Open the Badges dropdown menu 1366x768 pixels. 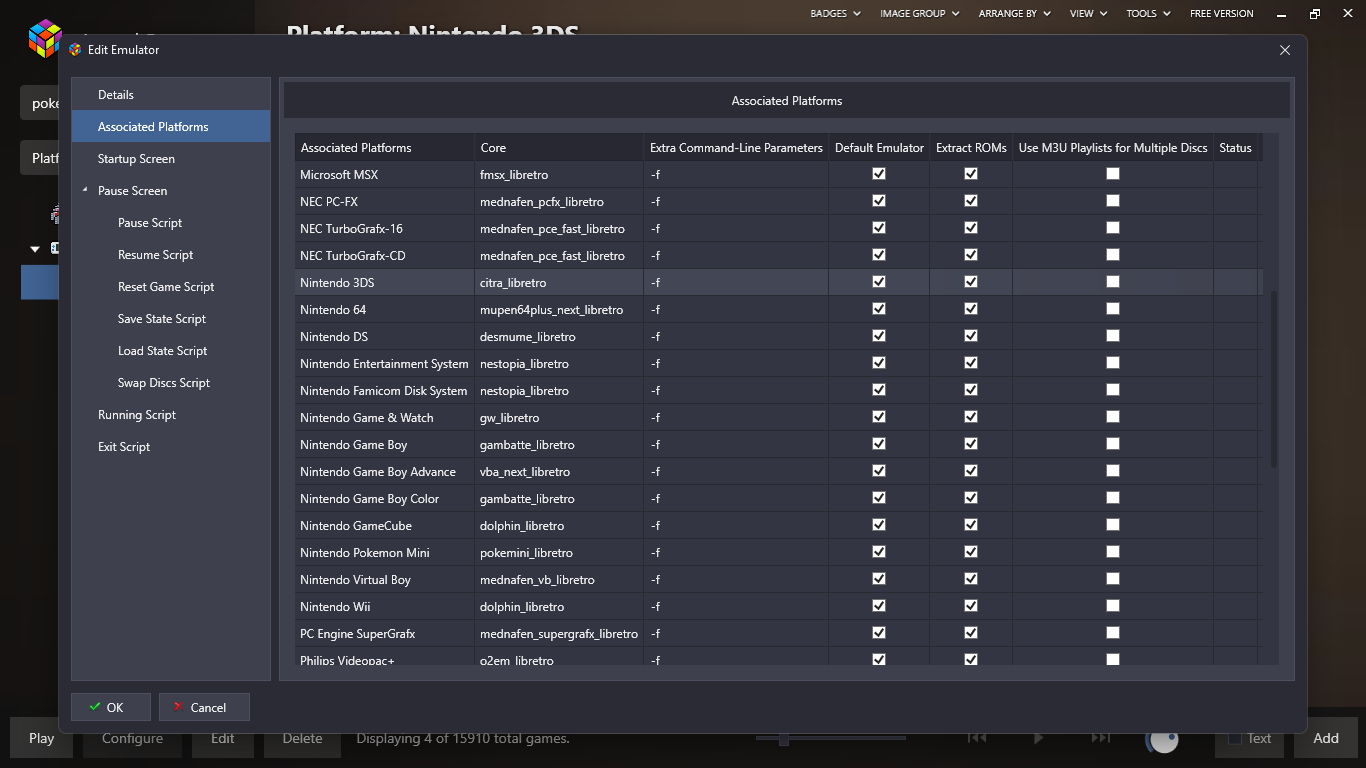835,13
